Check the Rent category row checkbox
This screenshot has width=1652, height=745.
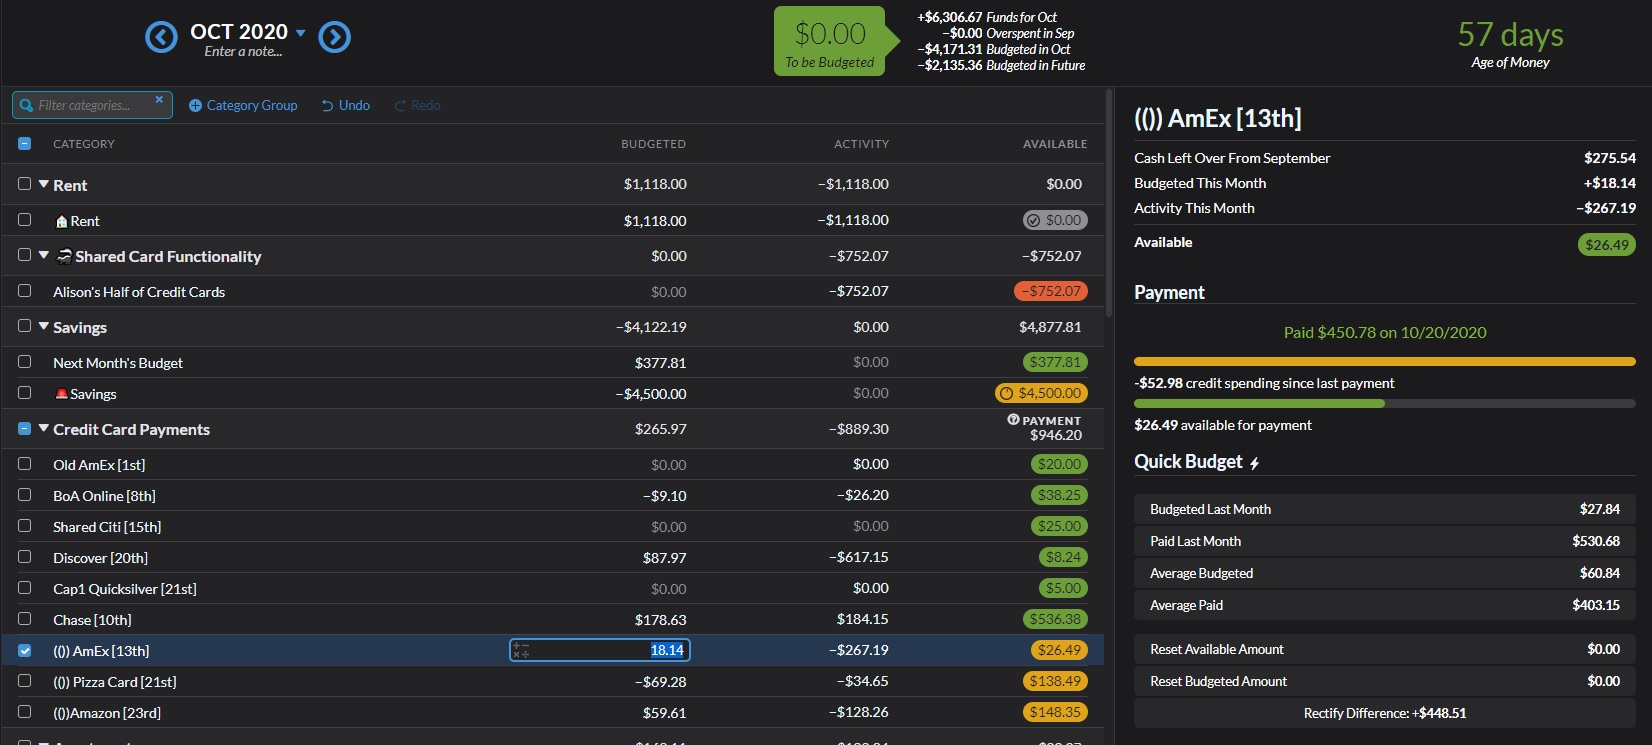tap(25, 220)
